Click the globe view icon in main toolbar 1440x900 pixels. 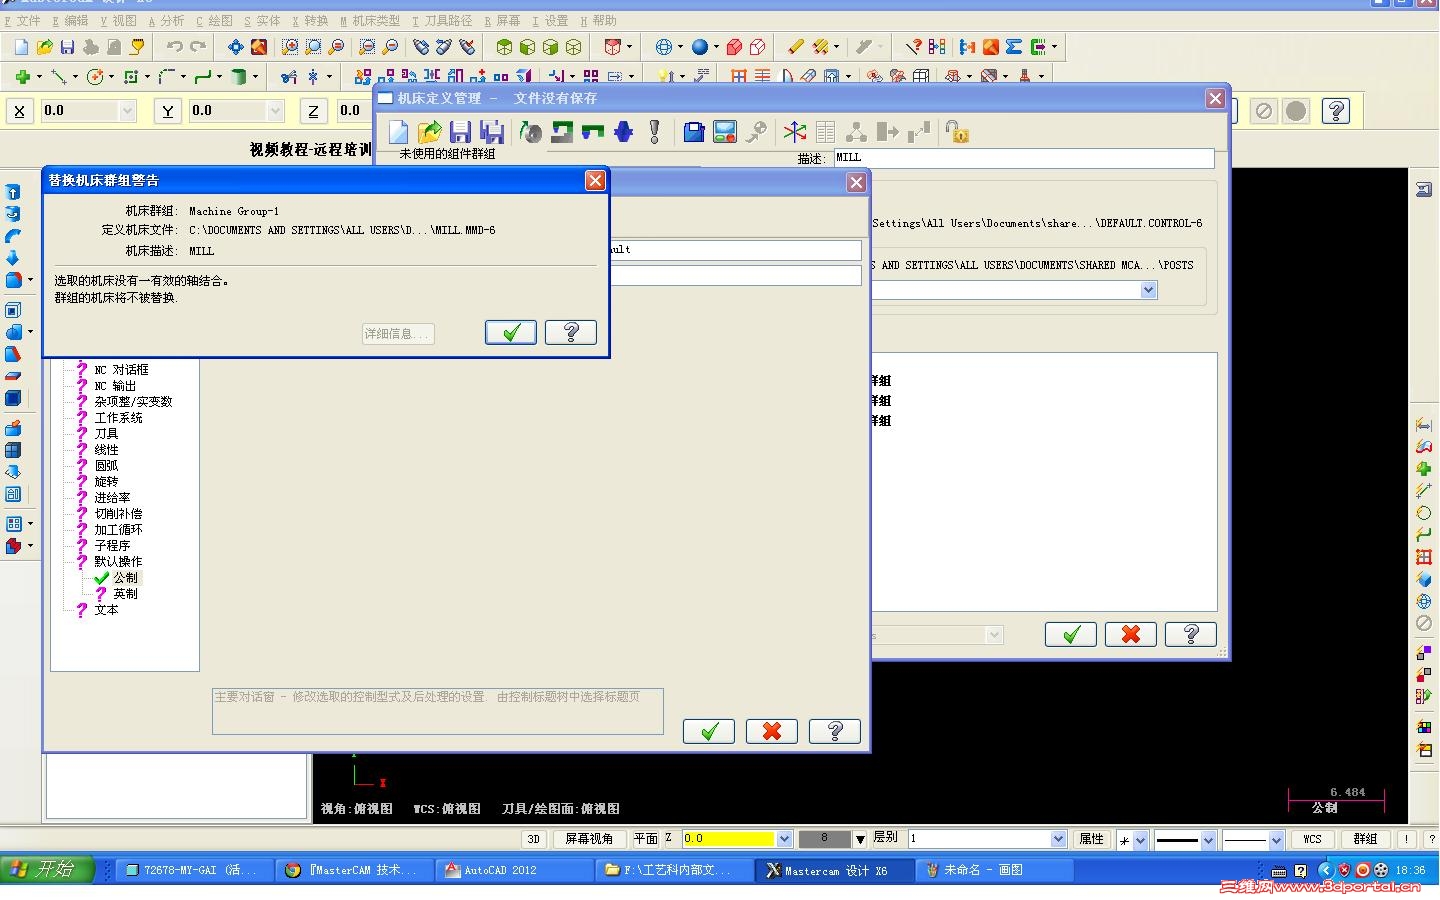click(x=663, y=47)
